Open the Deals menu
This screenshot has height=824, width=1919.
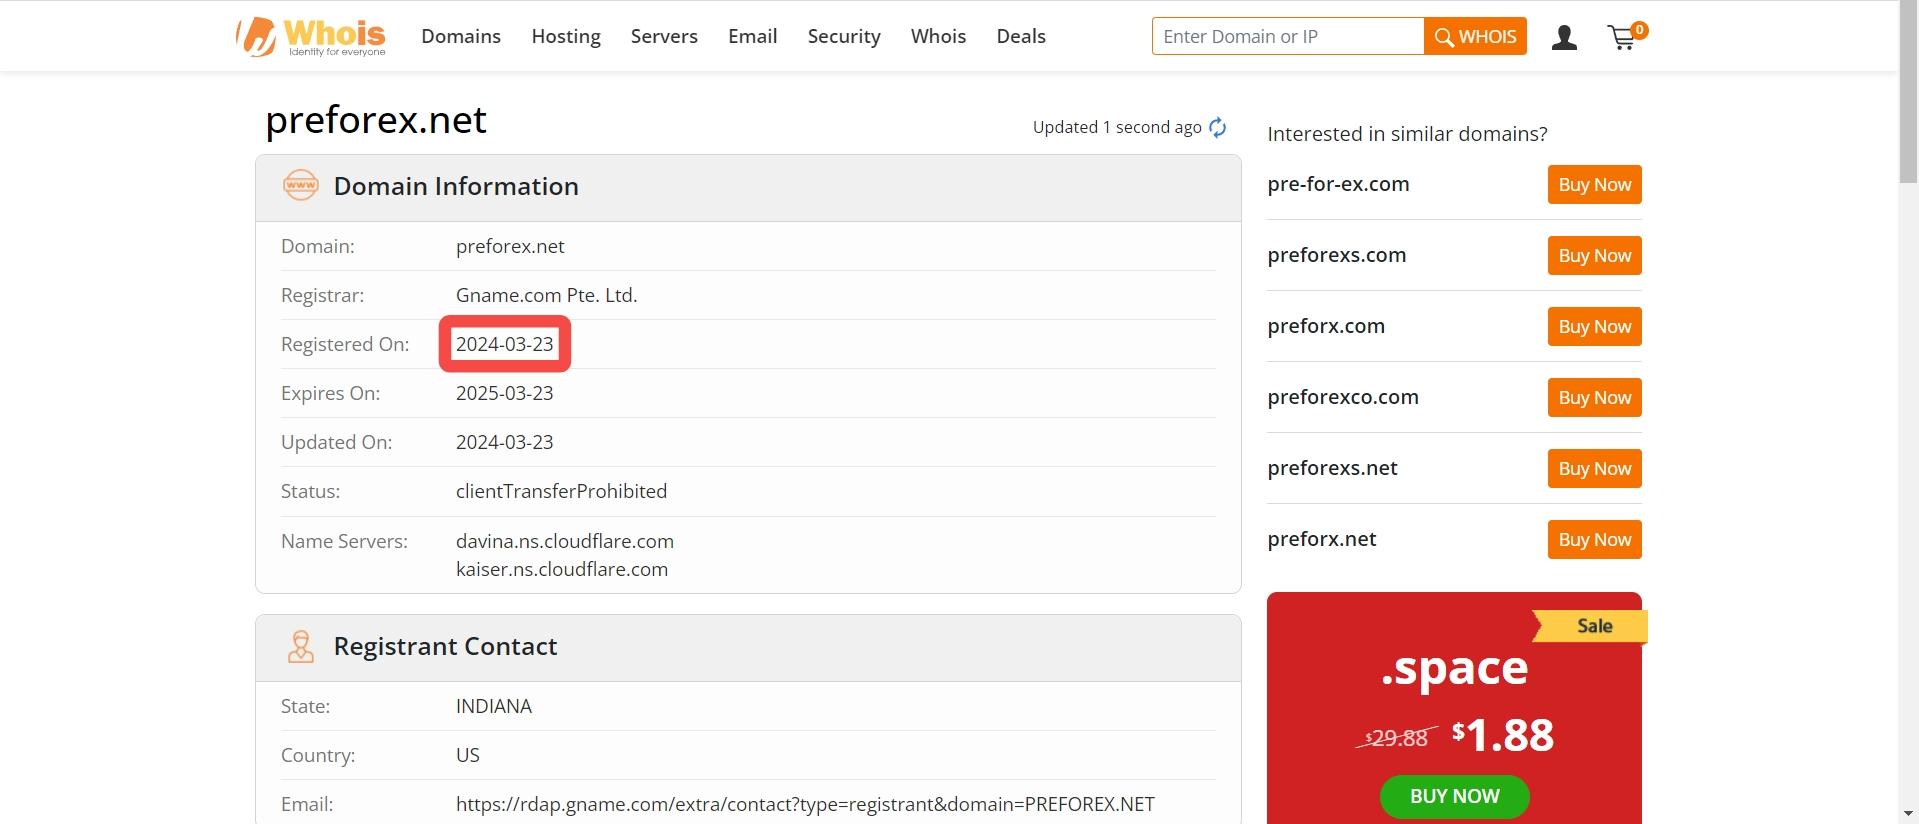pyautogui.click(x=1021, y=36)
